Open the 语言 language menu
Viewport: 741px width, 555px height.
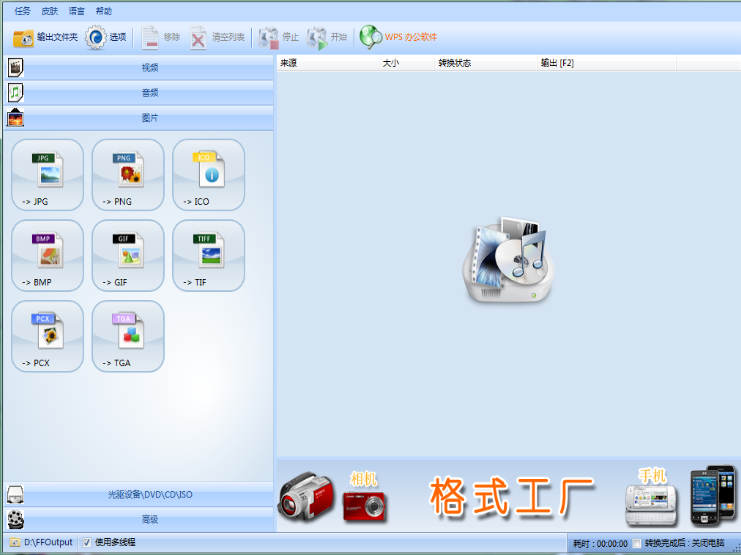(x=77, y=11)
